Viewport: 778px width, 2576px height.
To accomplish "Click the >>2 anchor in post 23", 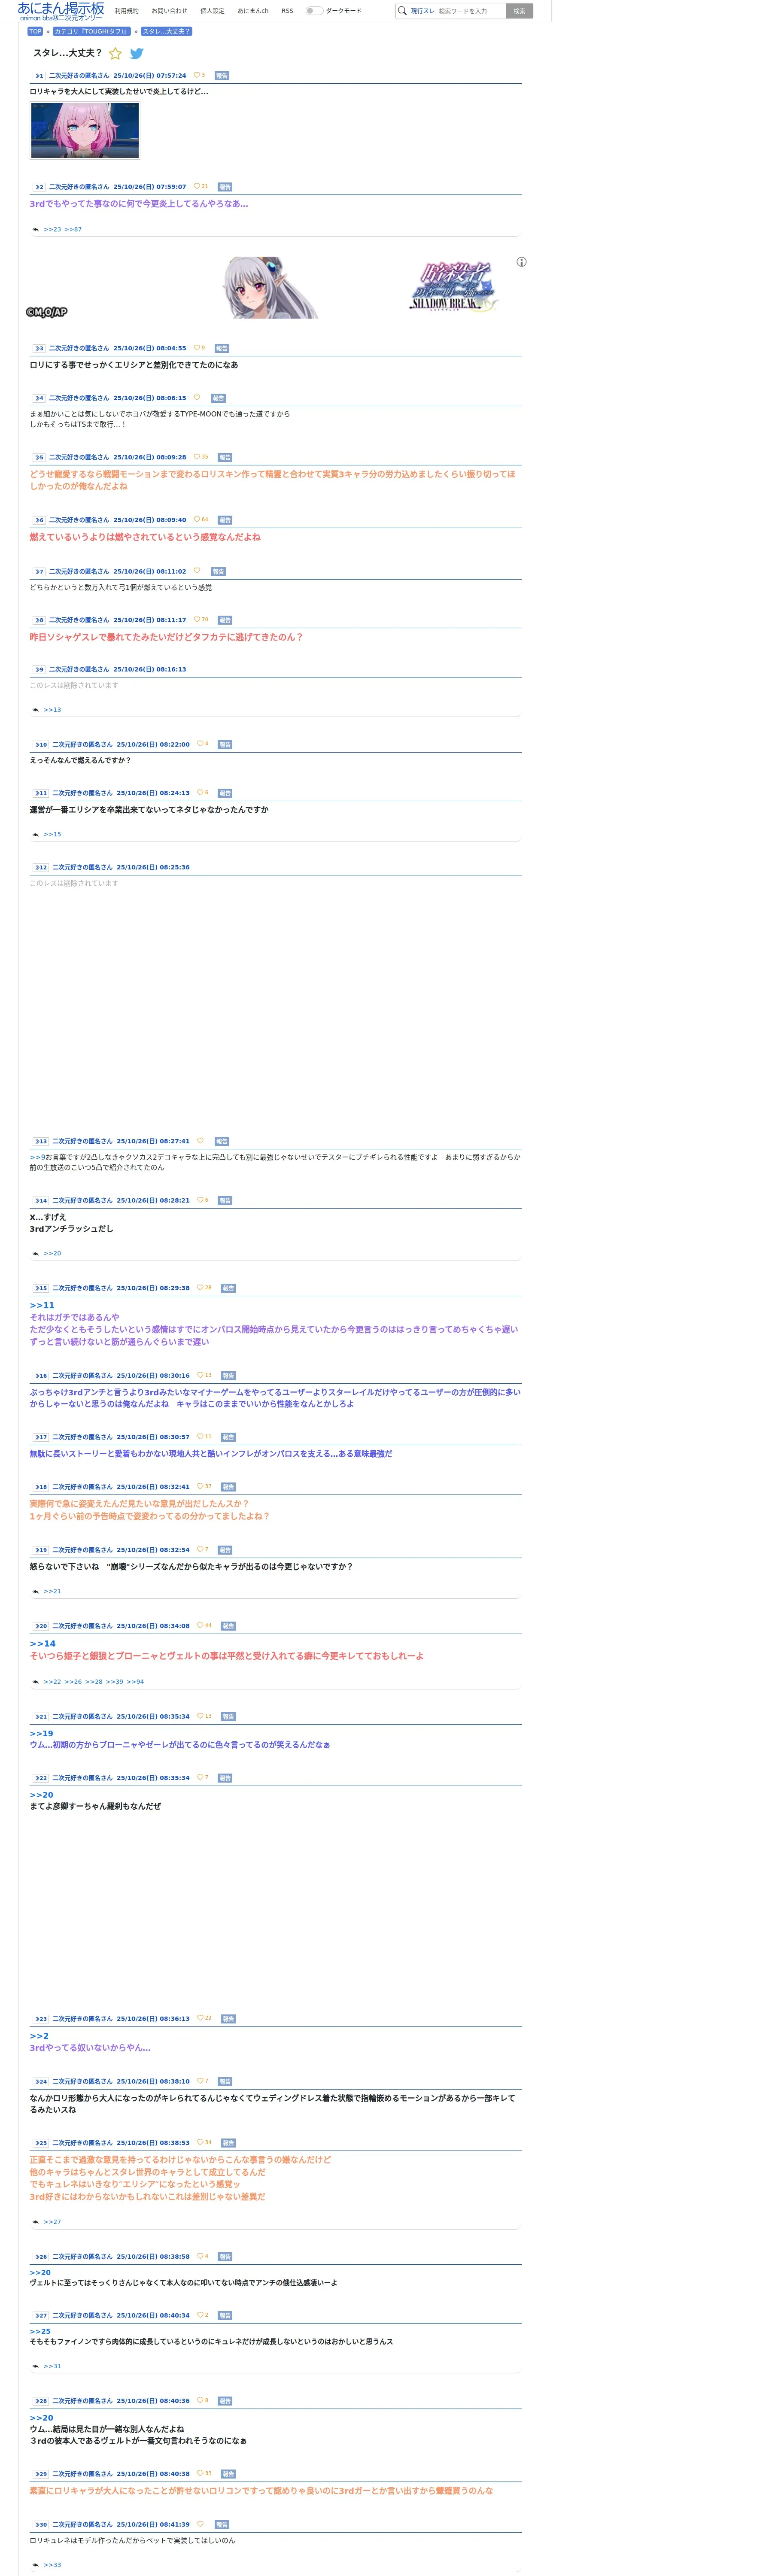I will (x=39, y=2035).
